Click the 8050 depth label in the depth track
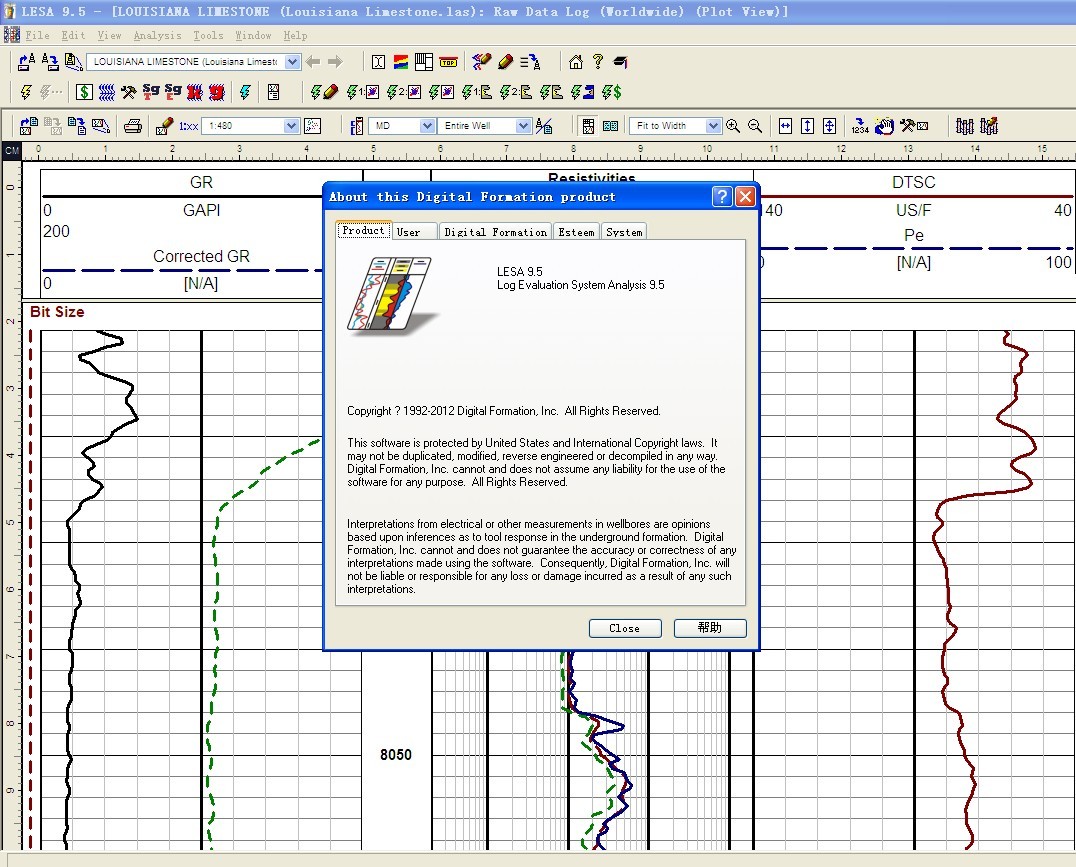The image size is (1076, 867). [x=396, y=754]
